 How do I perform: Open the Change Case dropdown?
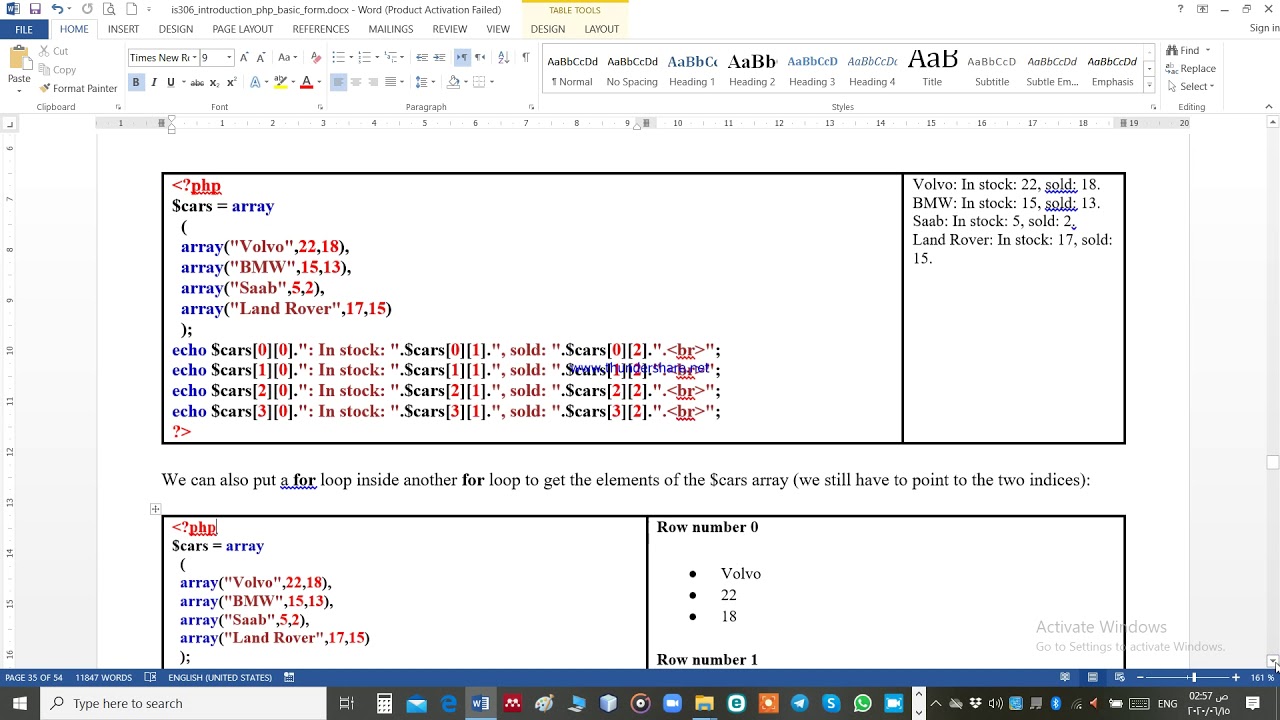(x=287, y=58)
